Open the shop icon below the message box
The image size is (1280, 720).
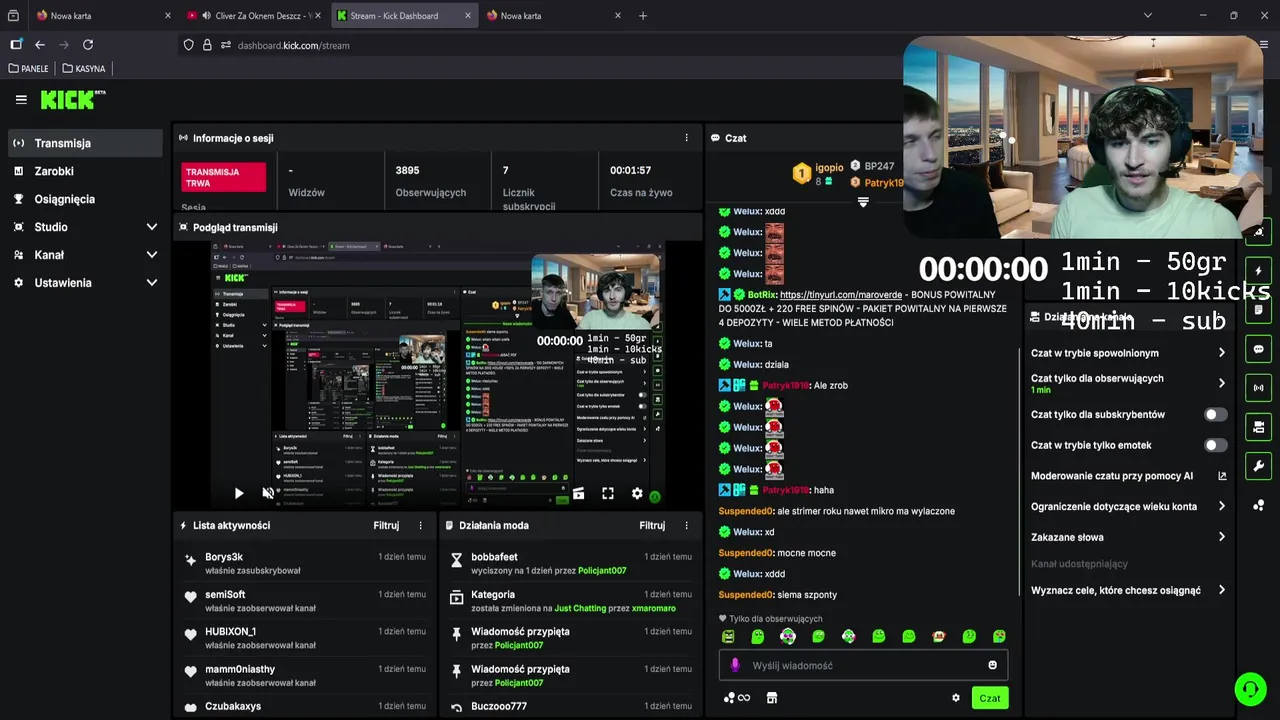point(772,698)
